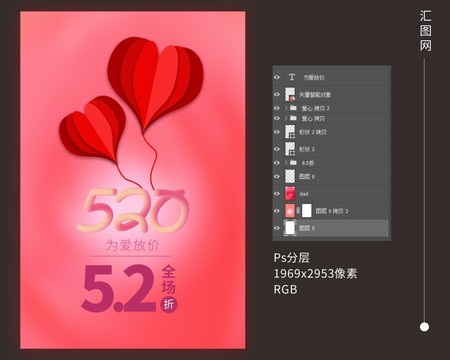Screen dimensions: 450x360
Task: Hide the dad layer
Action: (277, 194)
